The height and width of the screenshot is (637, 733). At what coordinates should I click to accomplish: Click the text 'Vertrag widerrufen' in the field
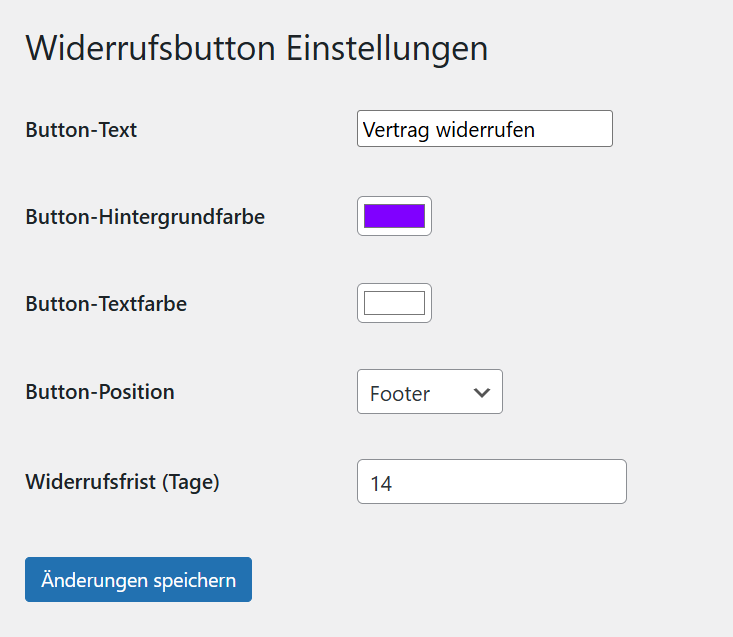(449, 130)
